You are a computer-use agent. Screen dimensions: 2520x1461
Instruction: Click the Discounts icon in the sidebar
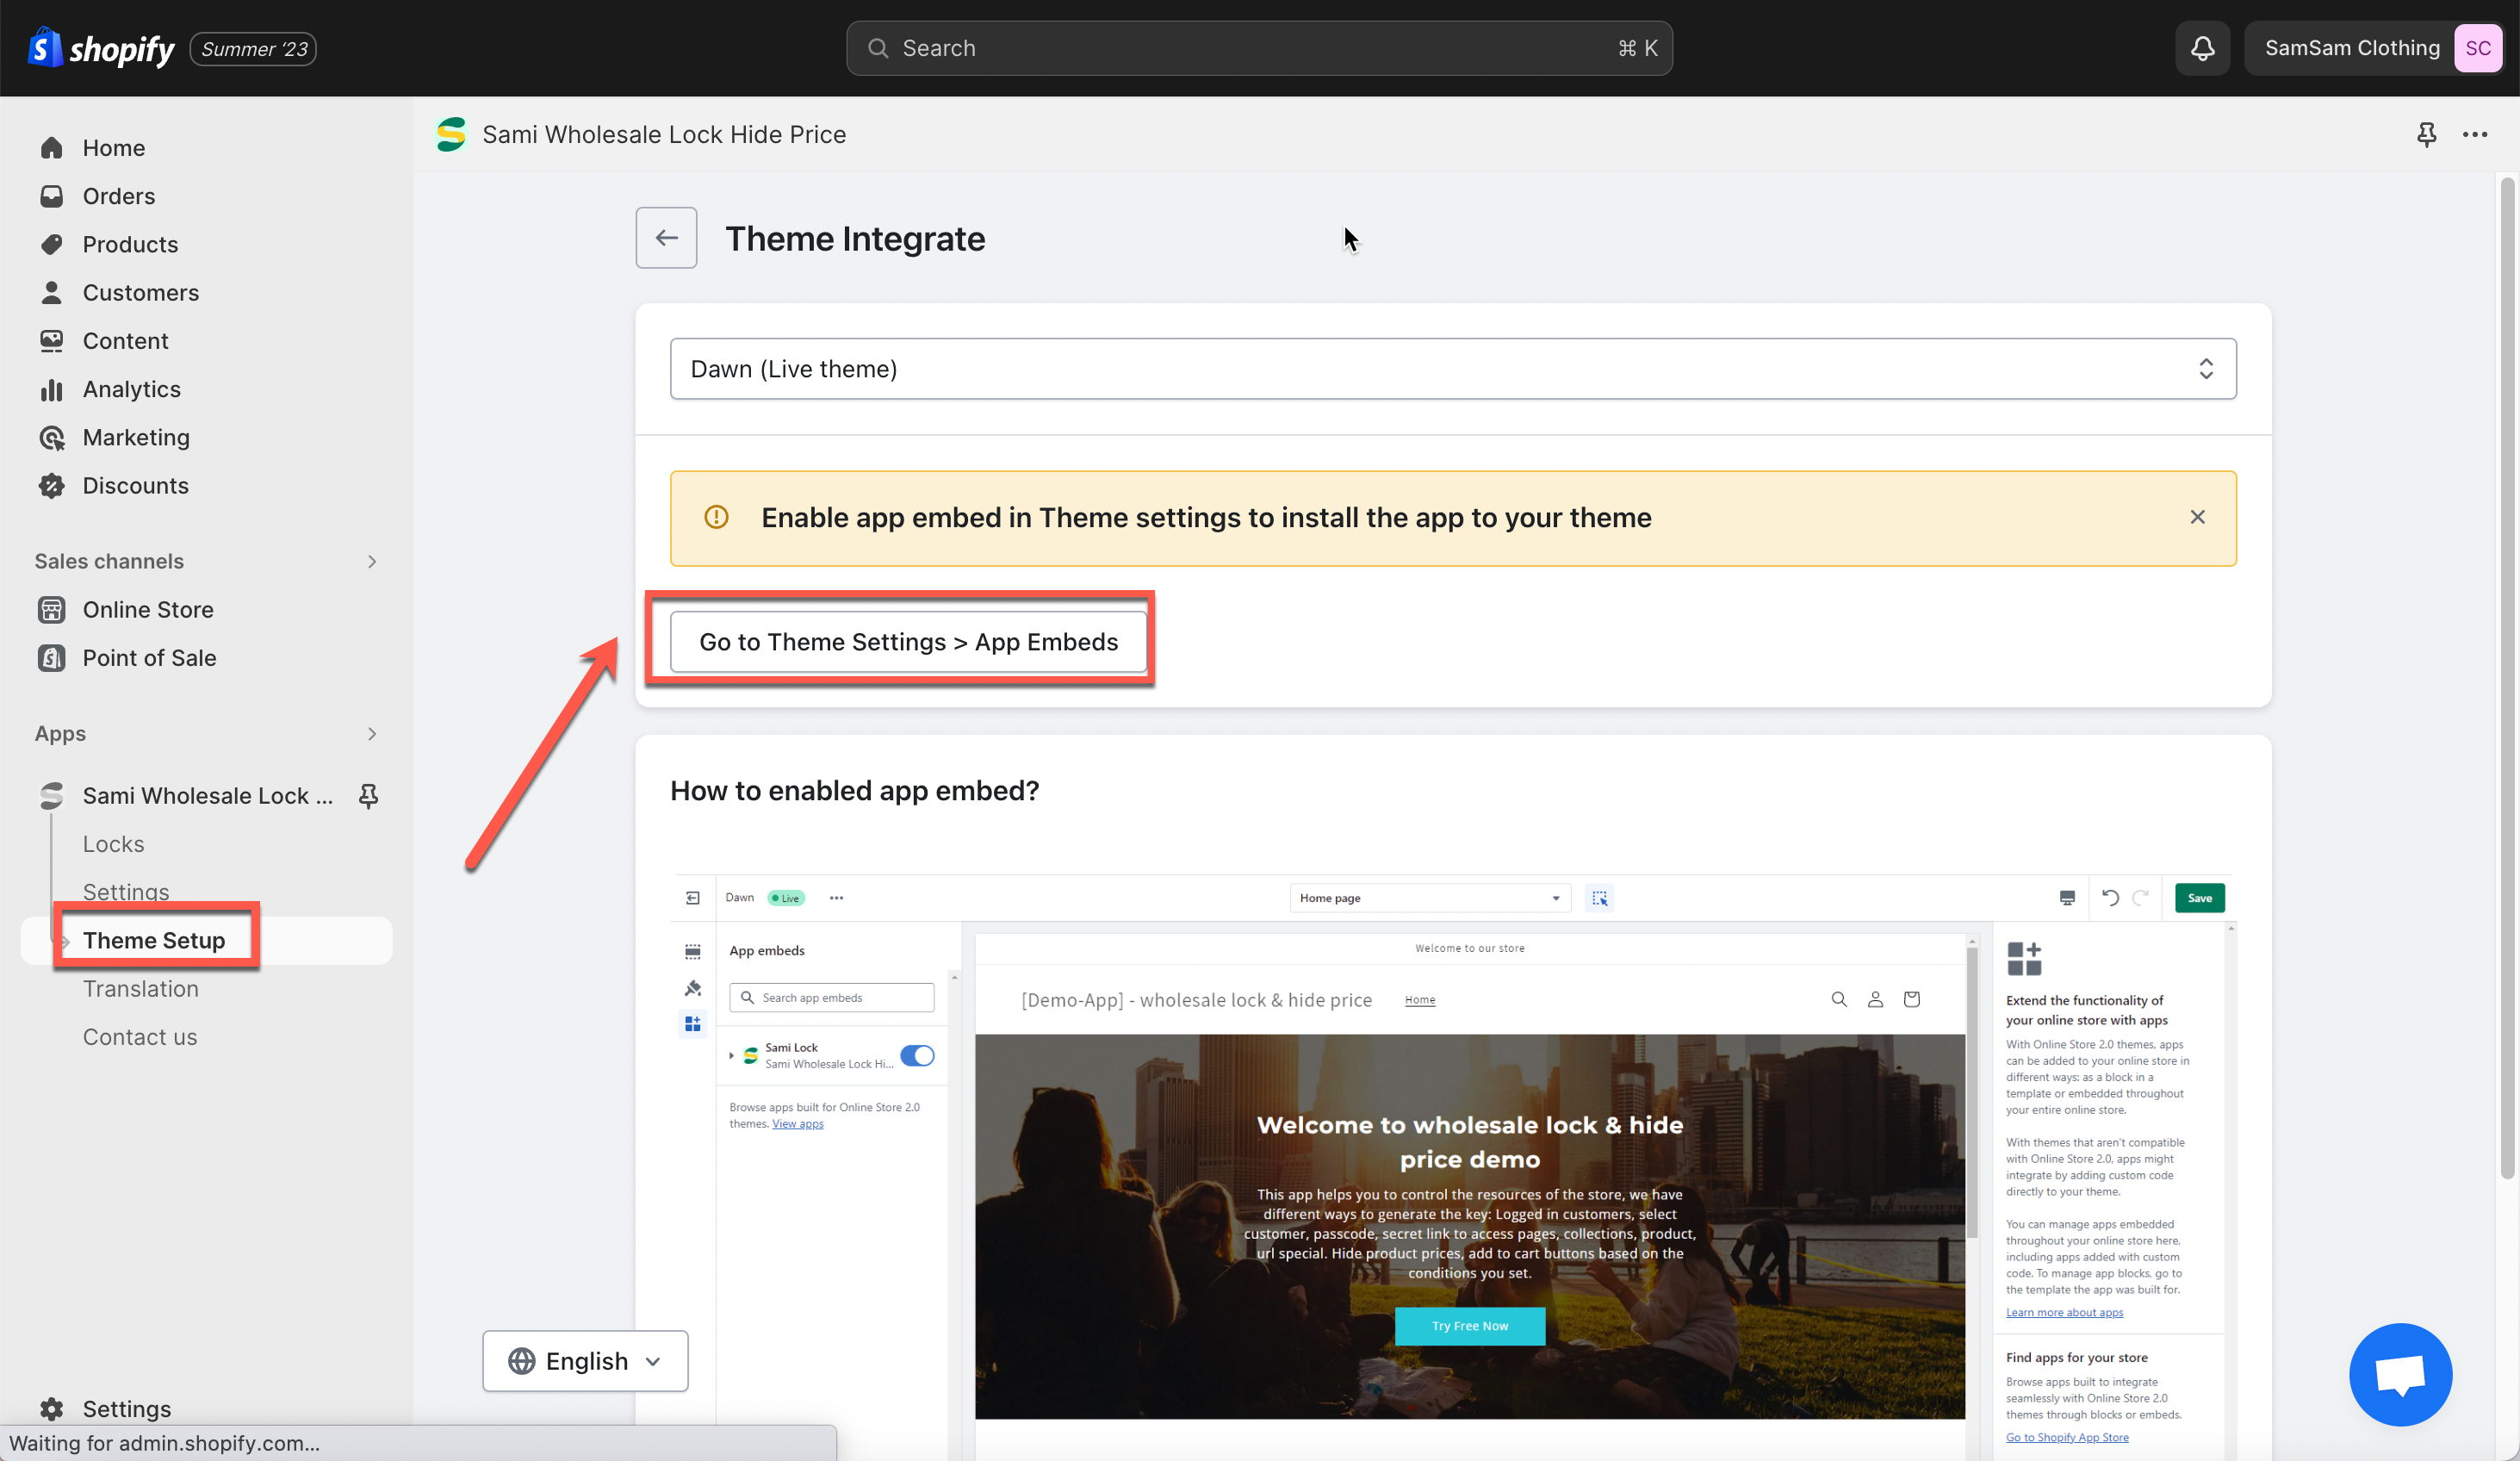pyautogui.click(x=51, y=486)
